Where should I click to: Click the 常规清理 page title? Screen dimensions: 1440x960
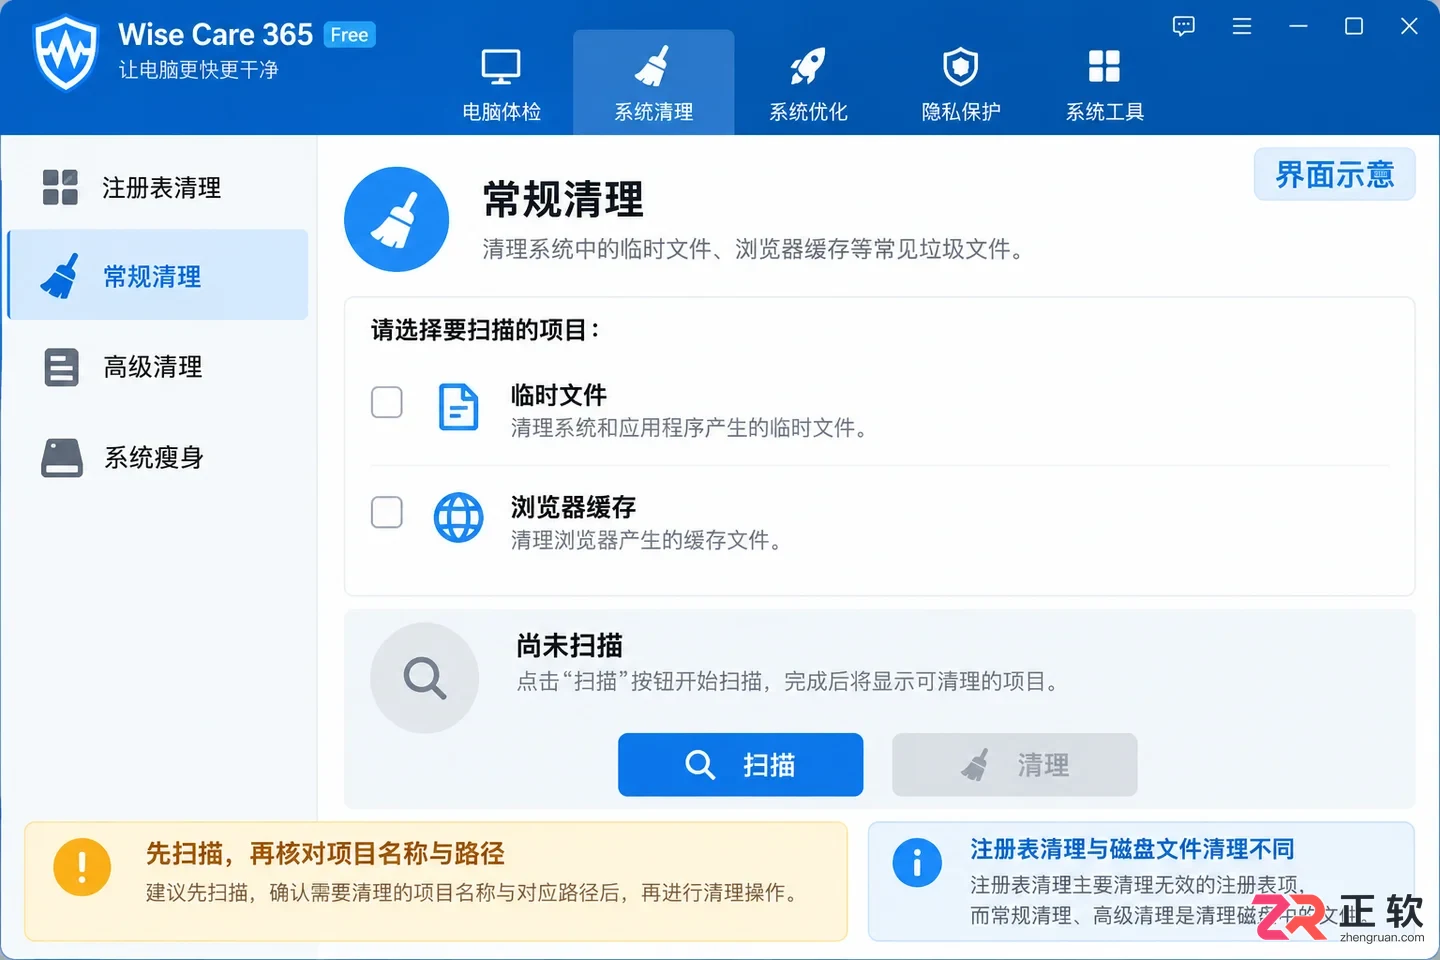pos(564,199)
